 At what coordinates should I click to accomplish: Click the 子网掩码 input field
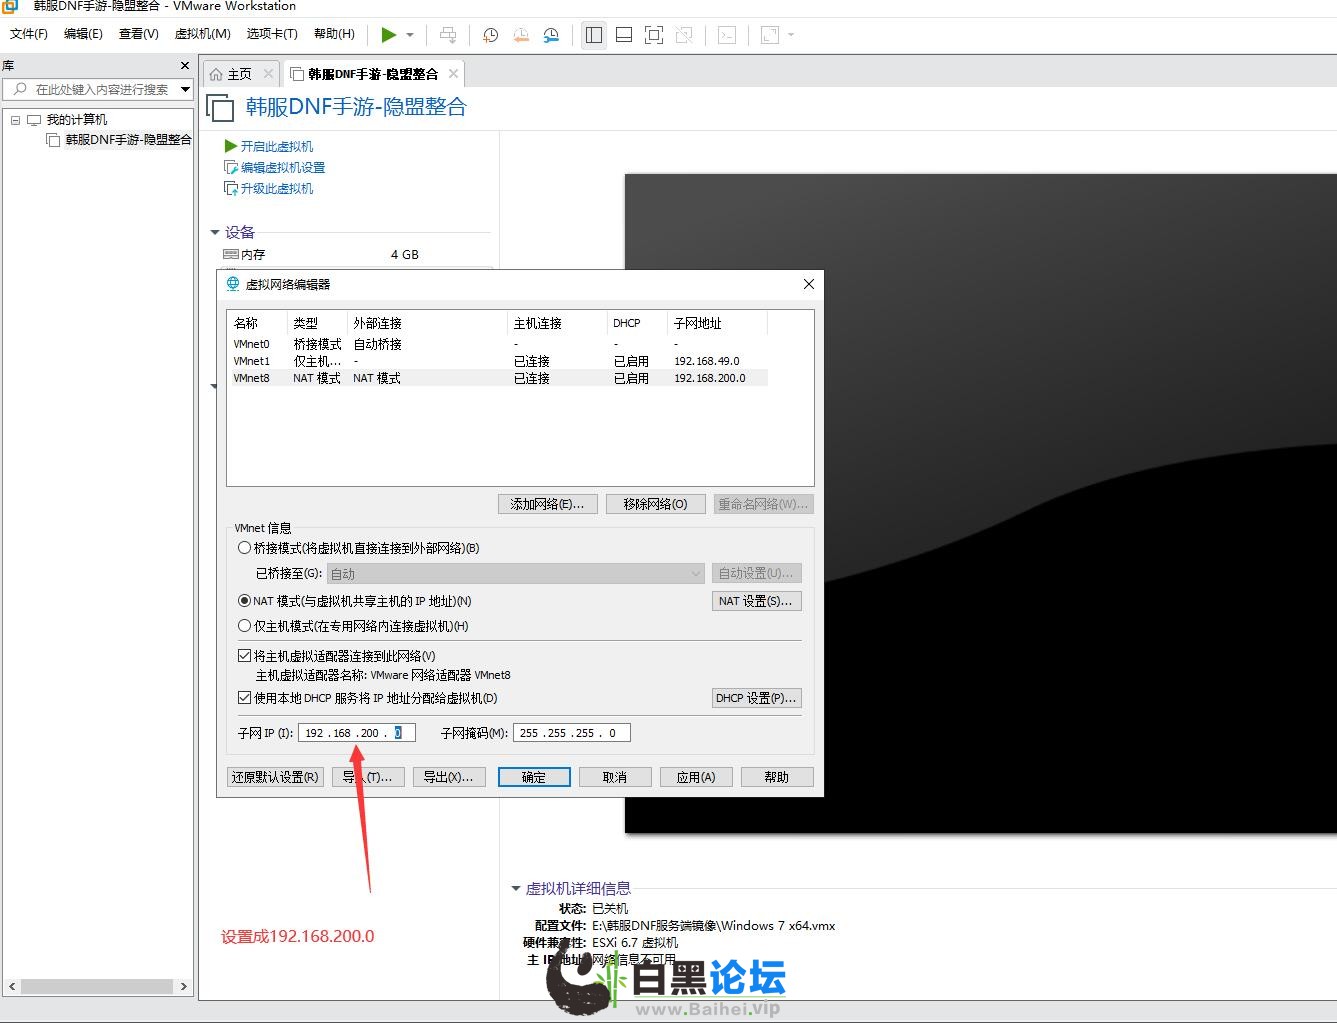pyautogui.click(x=572, y=733)
